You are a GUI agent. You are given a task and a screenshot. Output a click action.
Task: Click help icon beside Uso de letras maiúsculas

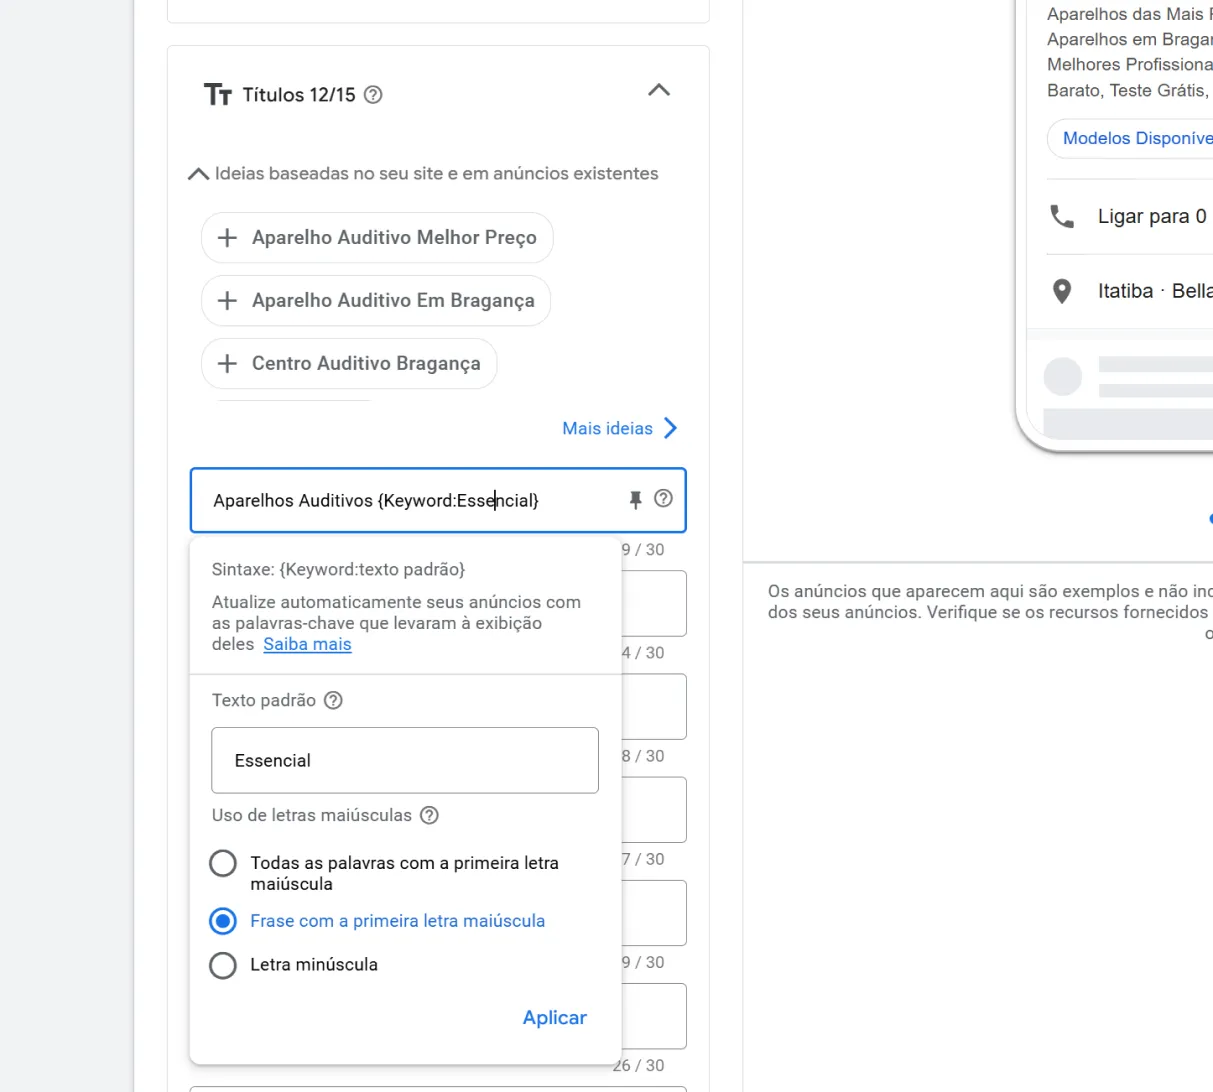pos(429,815)
